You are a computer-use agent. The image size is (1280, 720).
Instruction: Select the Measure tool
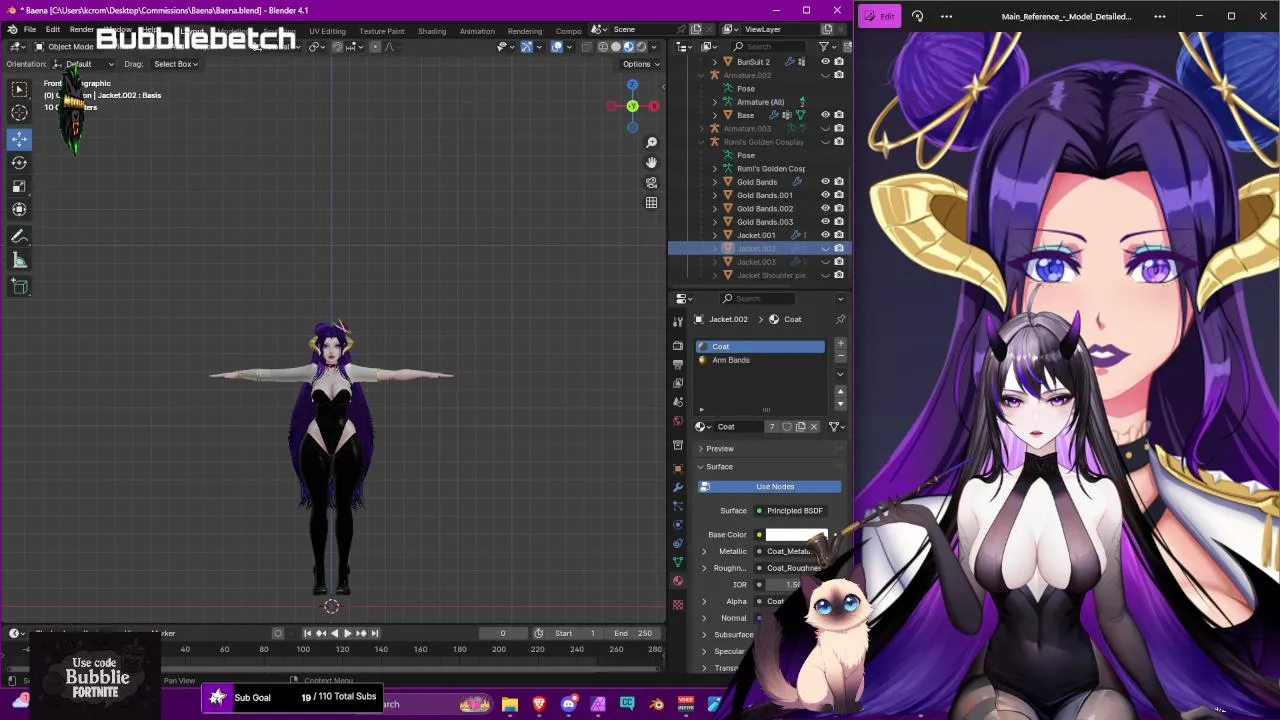click(19, 260)
